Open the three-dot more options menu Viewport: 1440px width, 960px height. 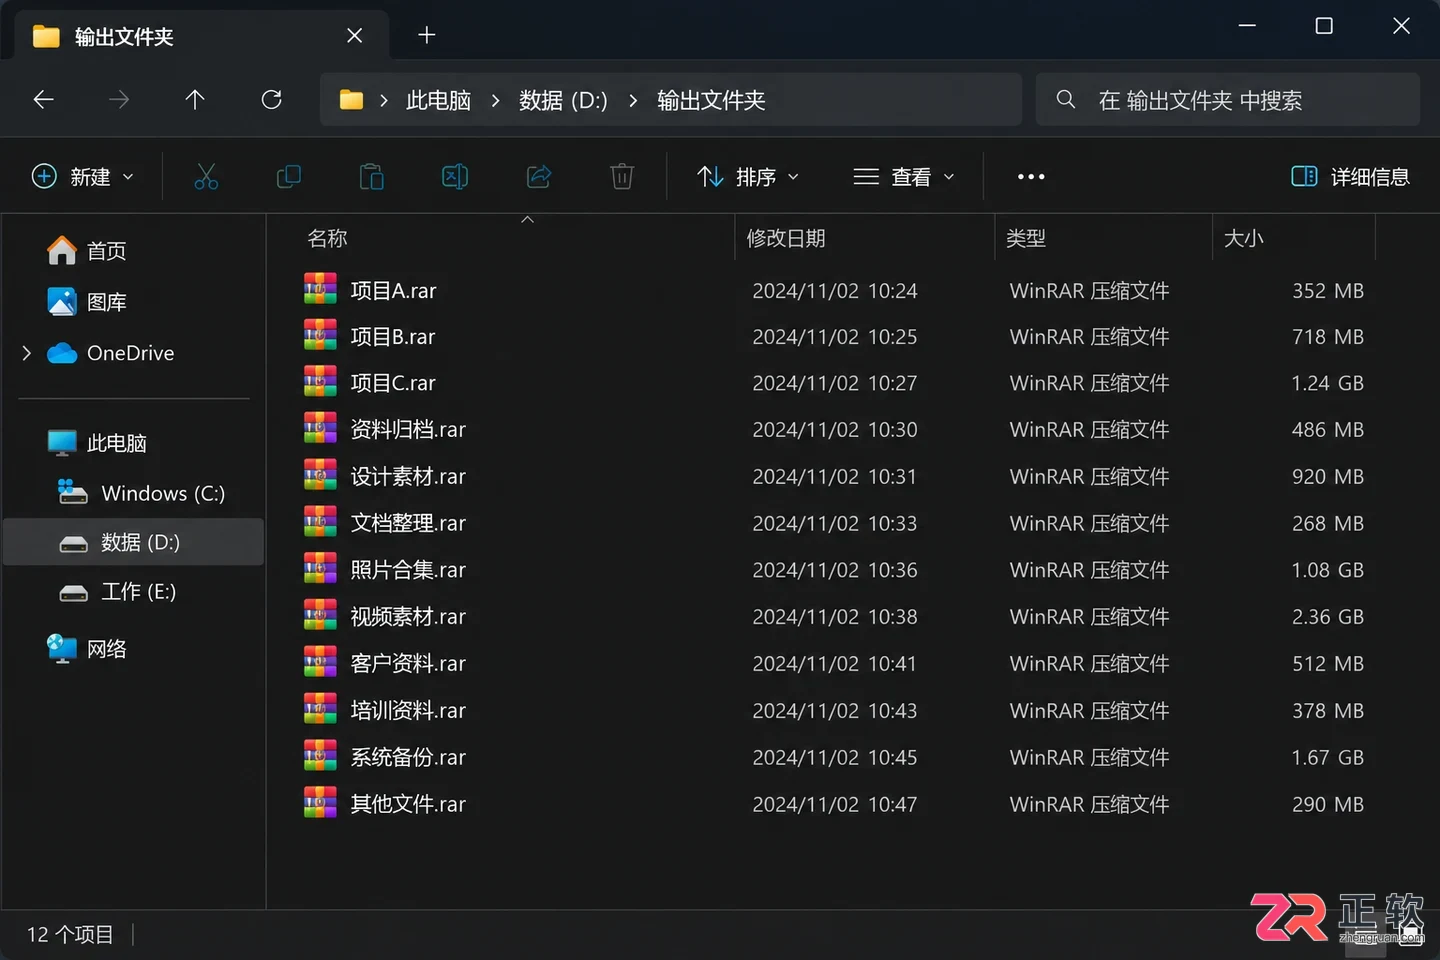tap(1031, 177)
